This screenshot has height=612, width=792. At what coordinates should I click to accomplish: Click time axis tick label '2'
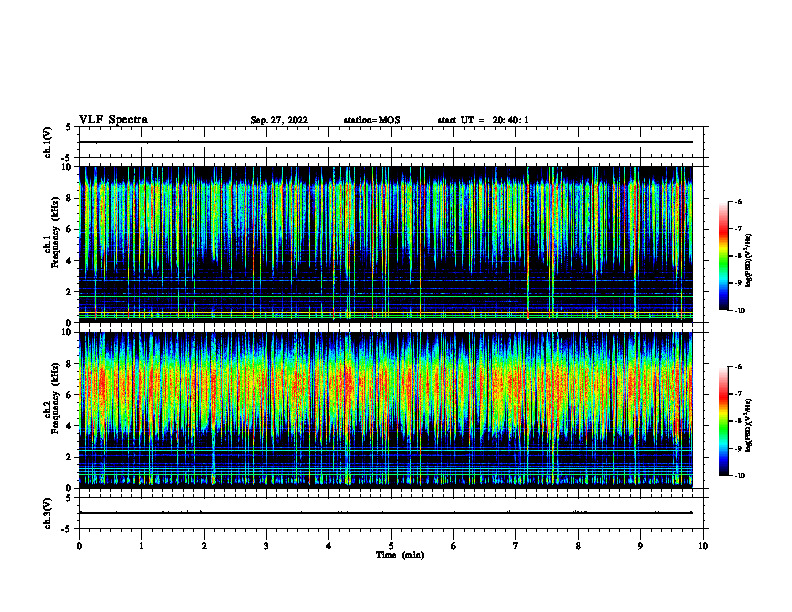(204, 546)
